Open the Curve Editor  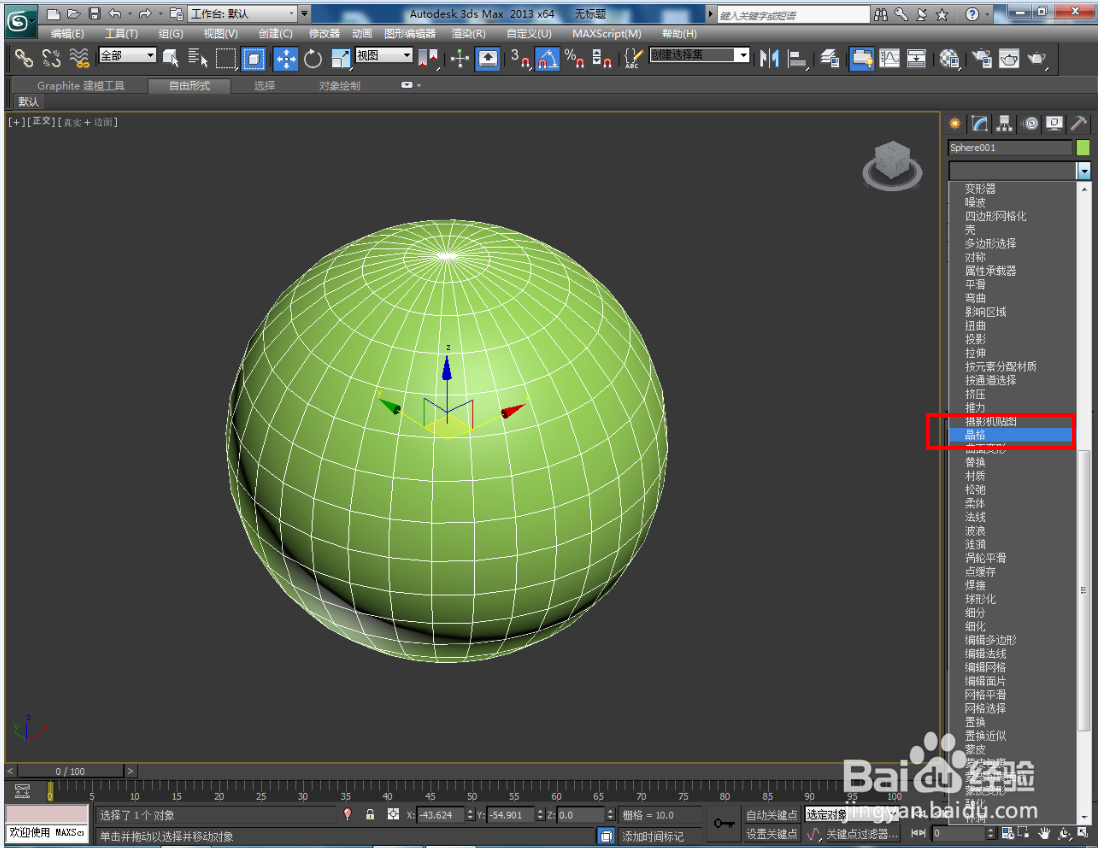[889, 58]
